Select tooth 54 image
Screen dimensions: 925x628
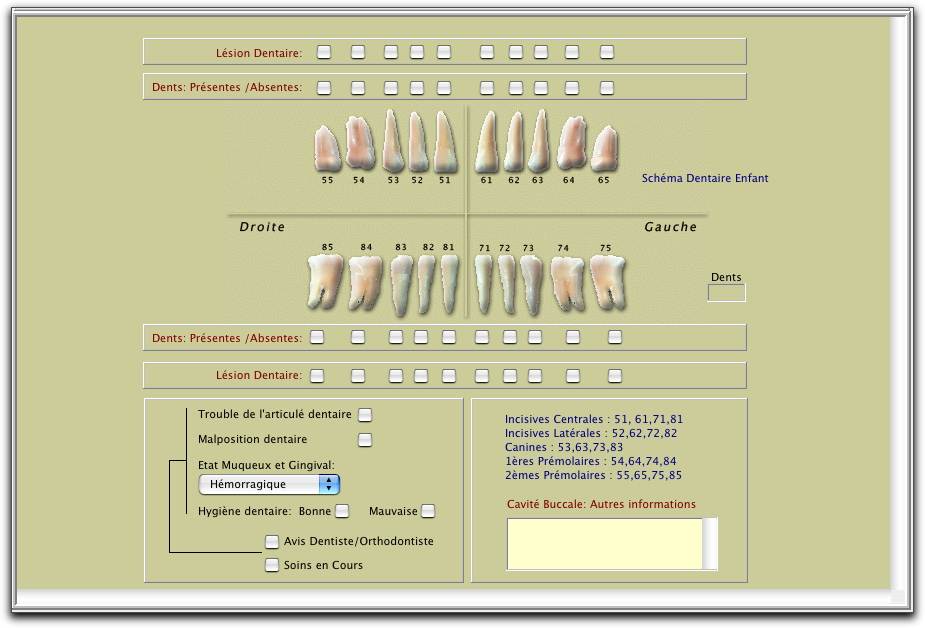pos(360,143)
